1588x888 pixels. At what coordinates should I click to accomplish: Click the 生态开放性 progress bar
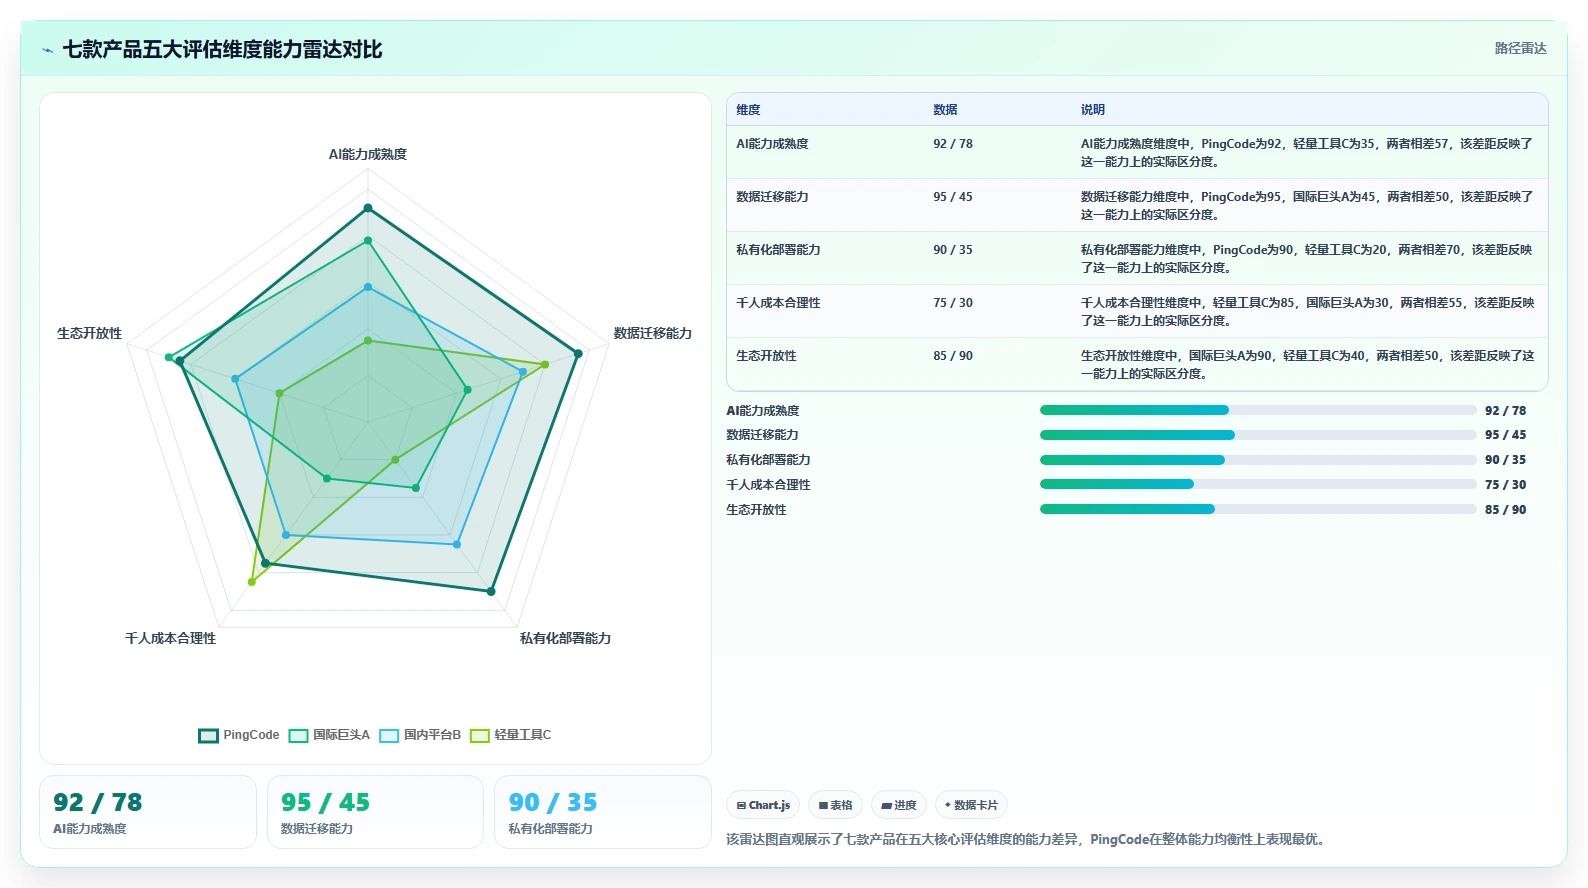tap(1258, 509)
